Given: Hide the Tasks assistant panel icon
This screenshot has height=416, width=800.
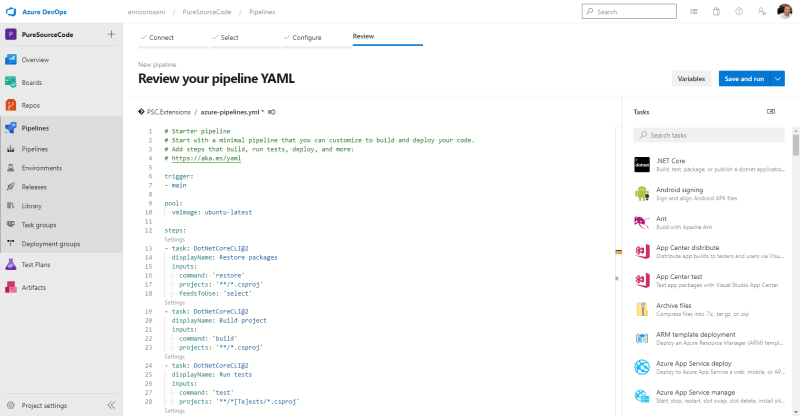Looking at the screenshot, I should [771, 111].
